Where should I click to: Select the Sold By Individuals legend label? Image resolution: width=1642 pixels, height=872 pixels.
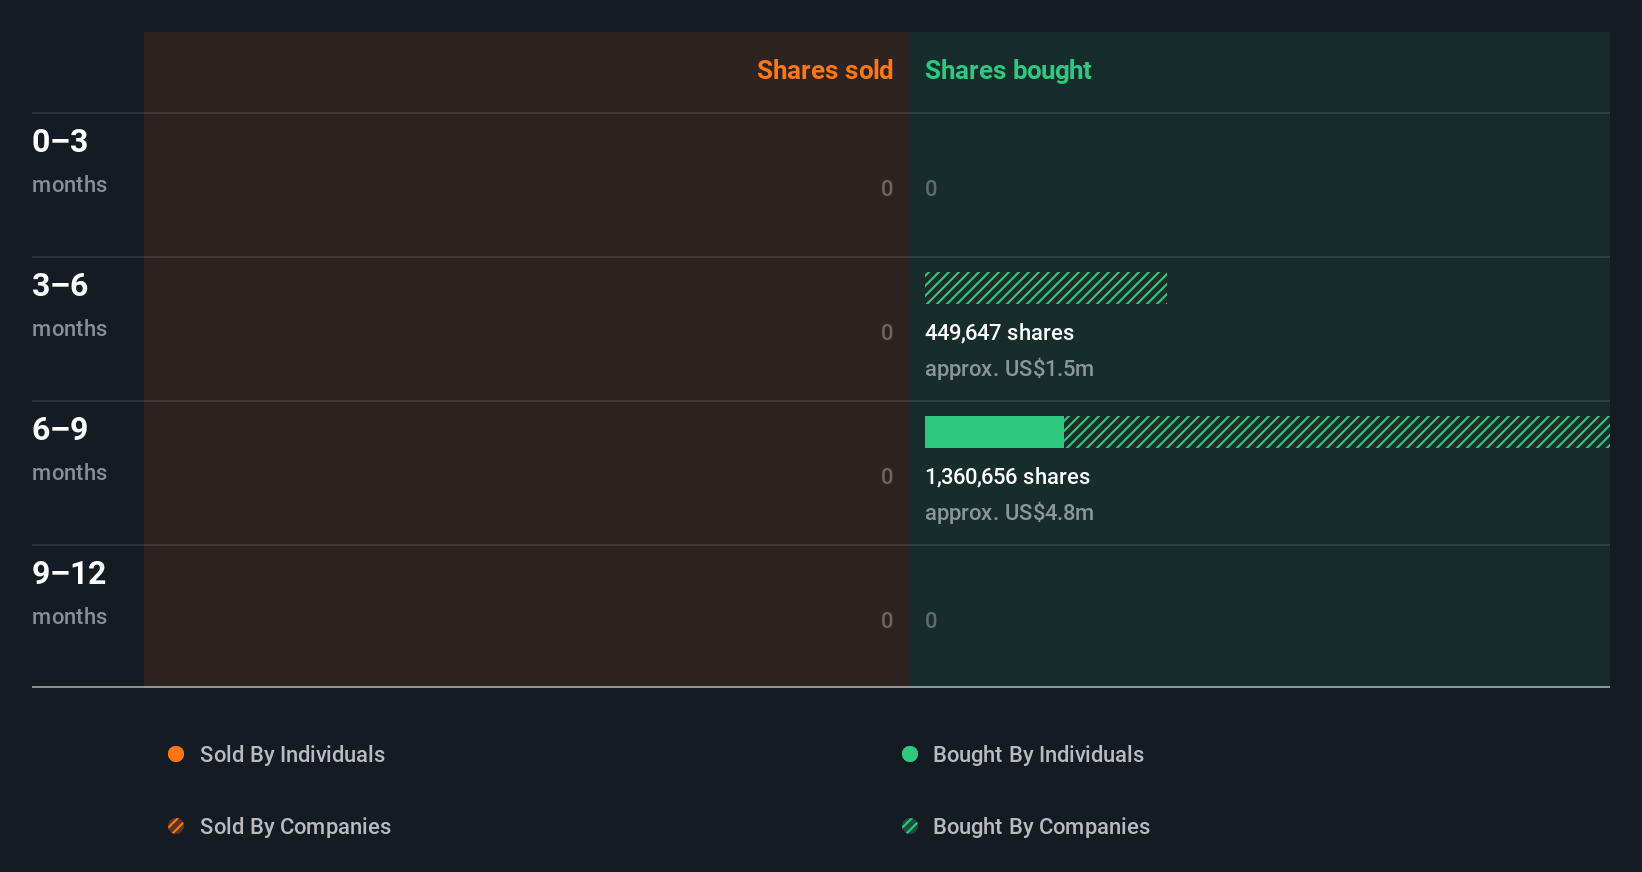pos(292,755)
